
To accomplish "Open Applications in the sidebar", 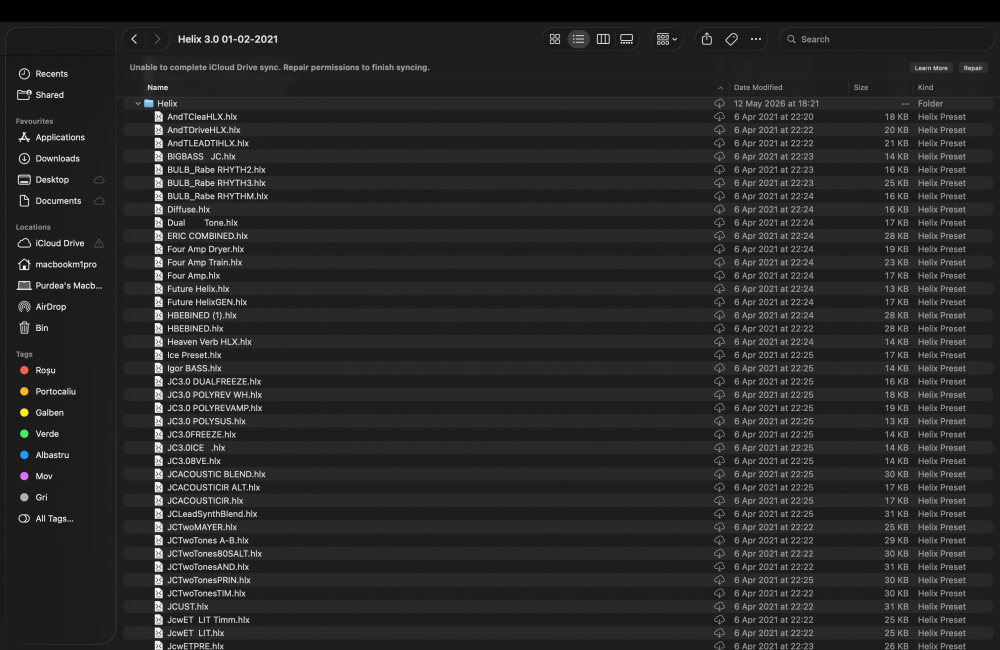I will 60,137.
